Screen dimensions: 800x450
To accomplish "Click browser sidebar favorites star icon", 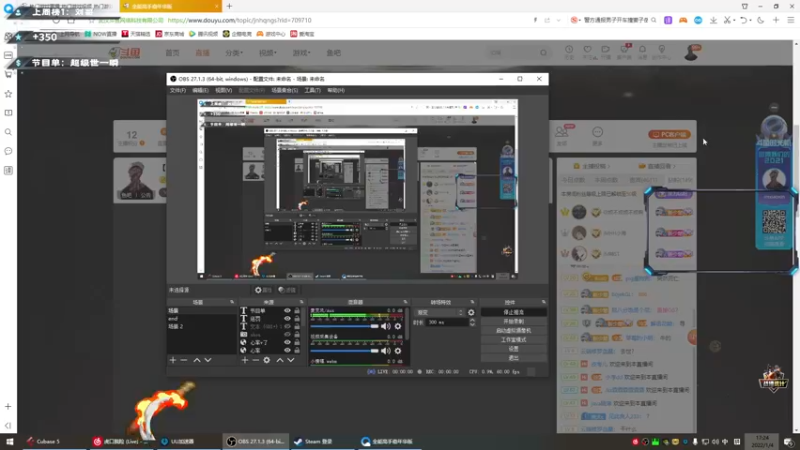I will [x=8, y=94].
